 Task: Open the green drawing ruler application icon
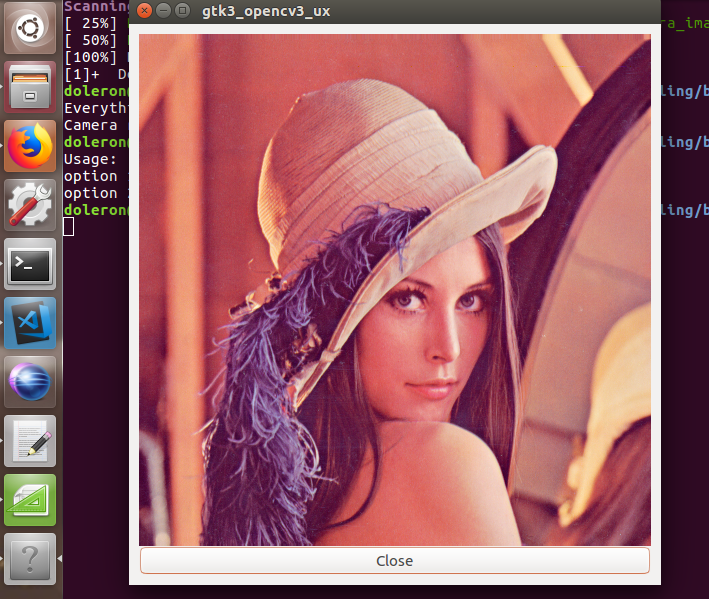point(30,500)
